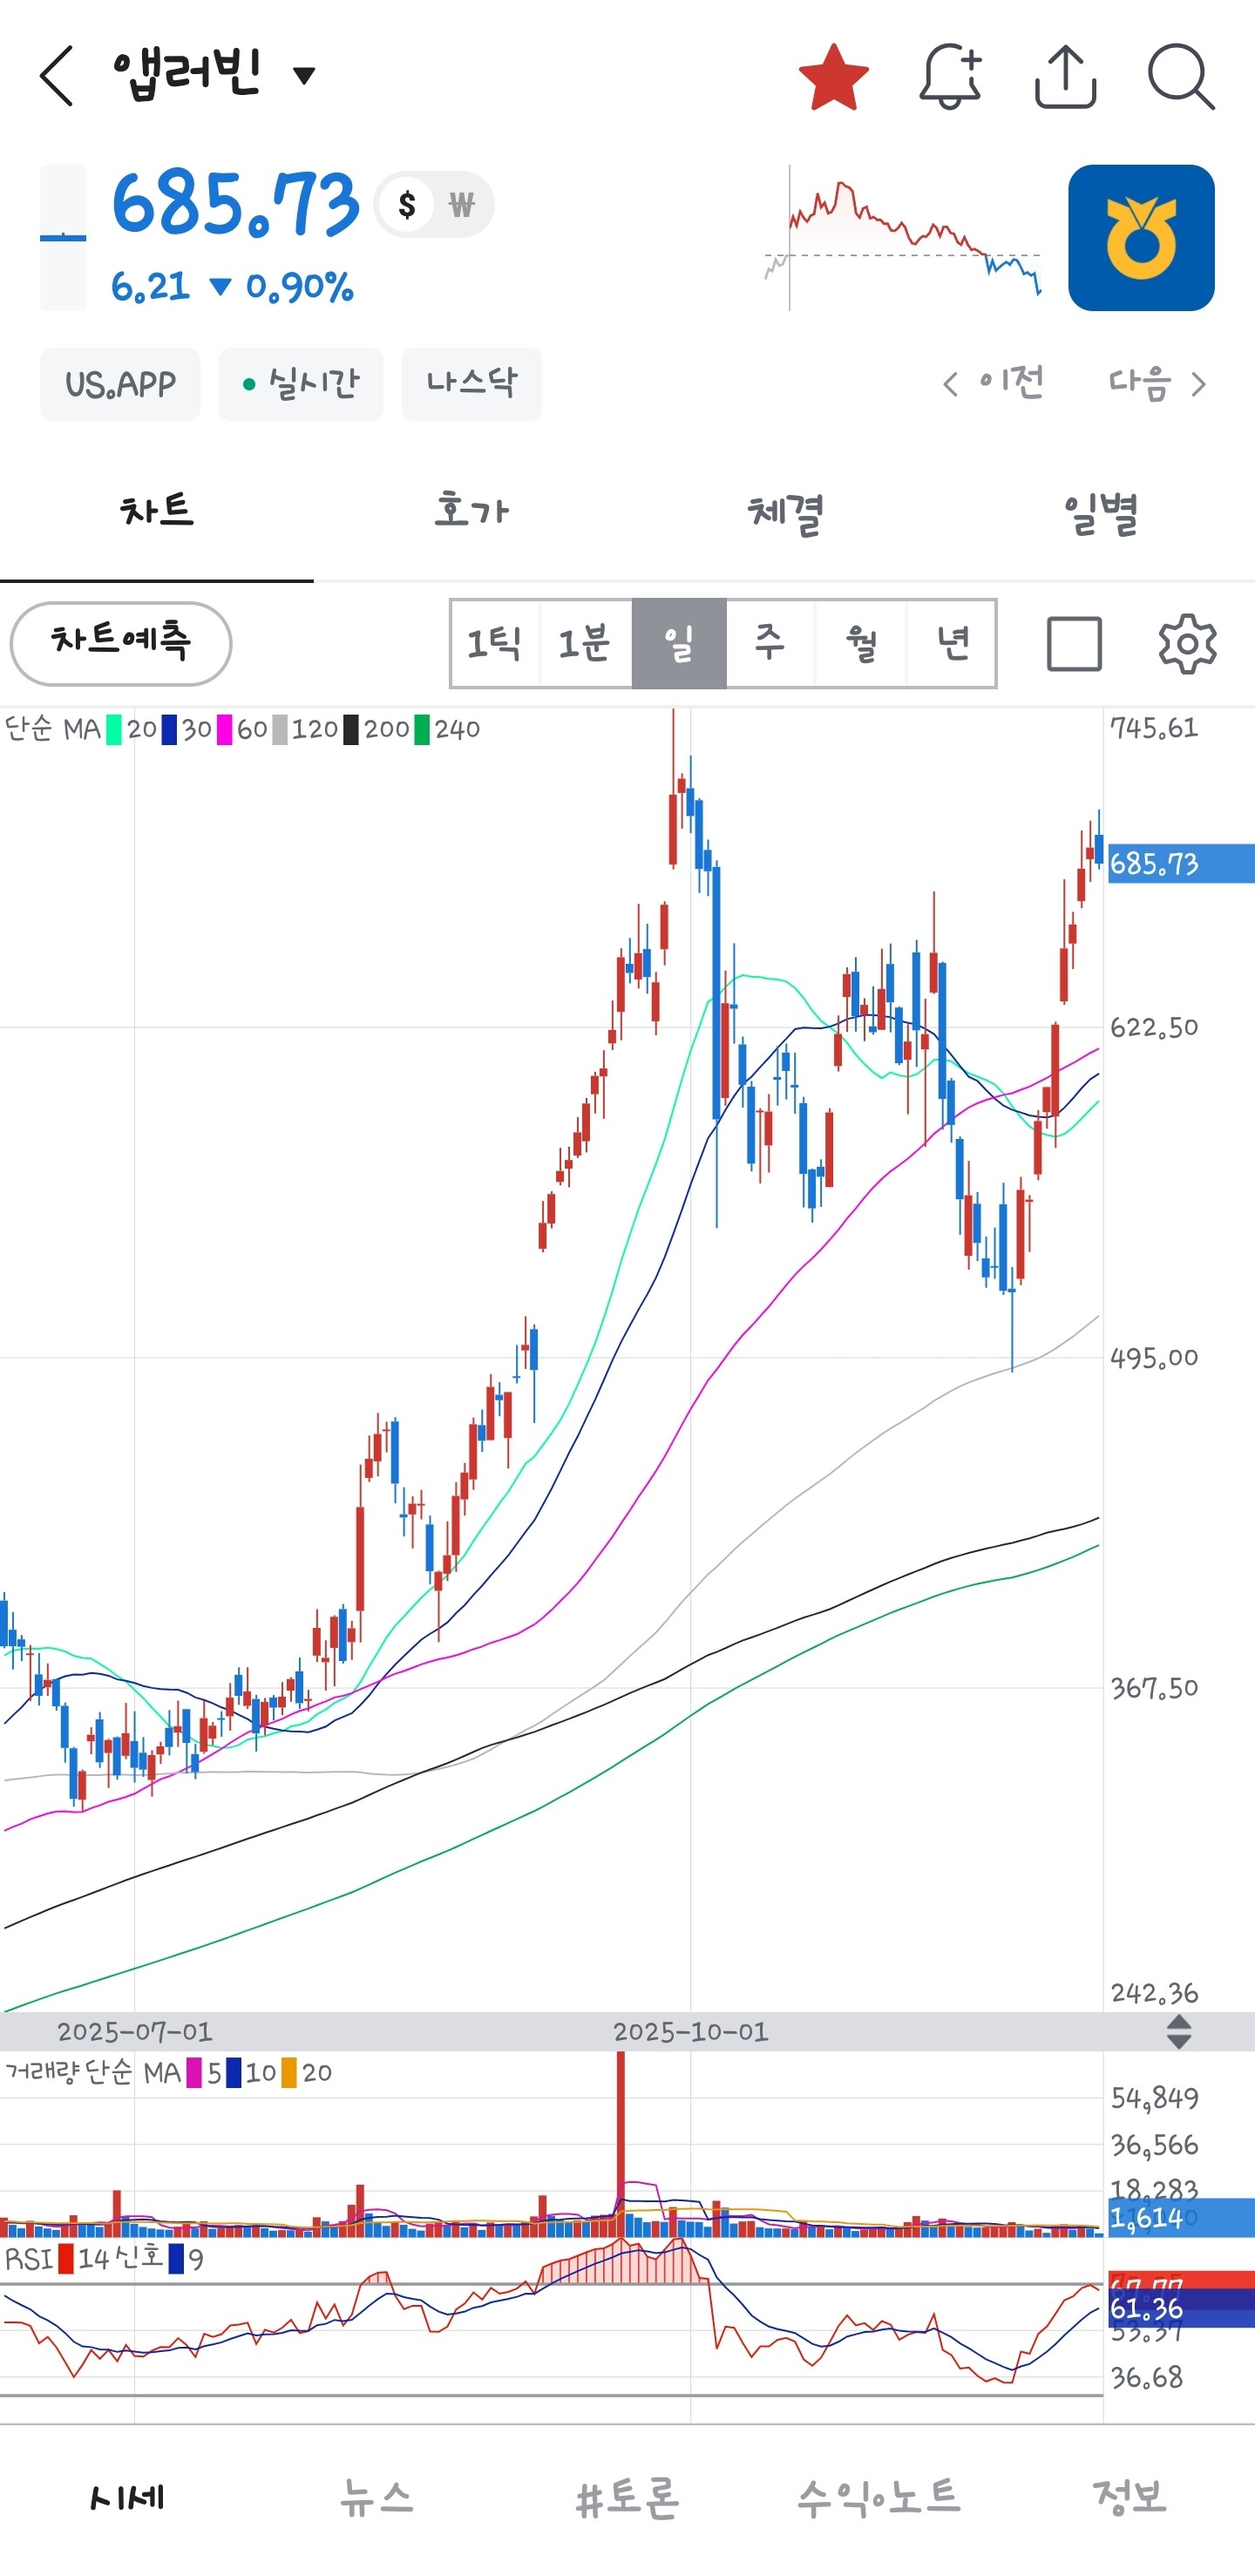This screenshot has height=2576, width=1255.
Task: Switch currency toggle to won
Action: 461,205
